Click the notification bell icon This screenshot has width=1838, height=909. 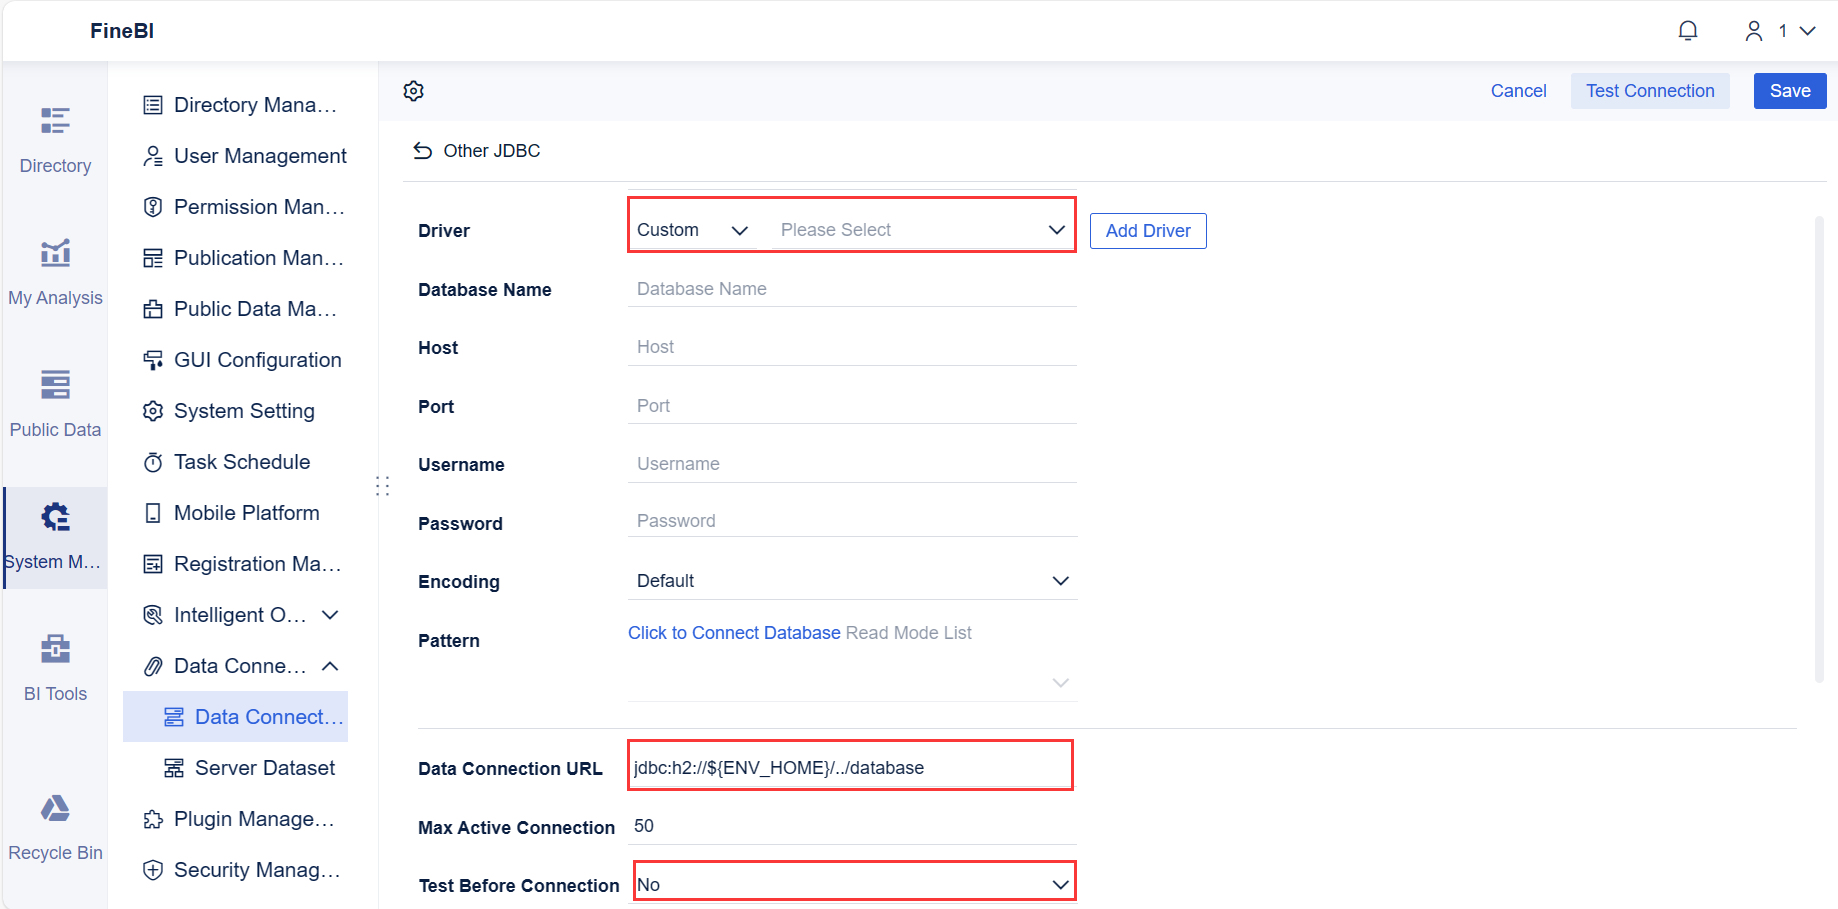click(x=1688, y=30)
